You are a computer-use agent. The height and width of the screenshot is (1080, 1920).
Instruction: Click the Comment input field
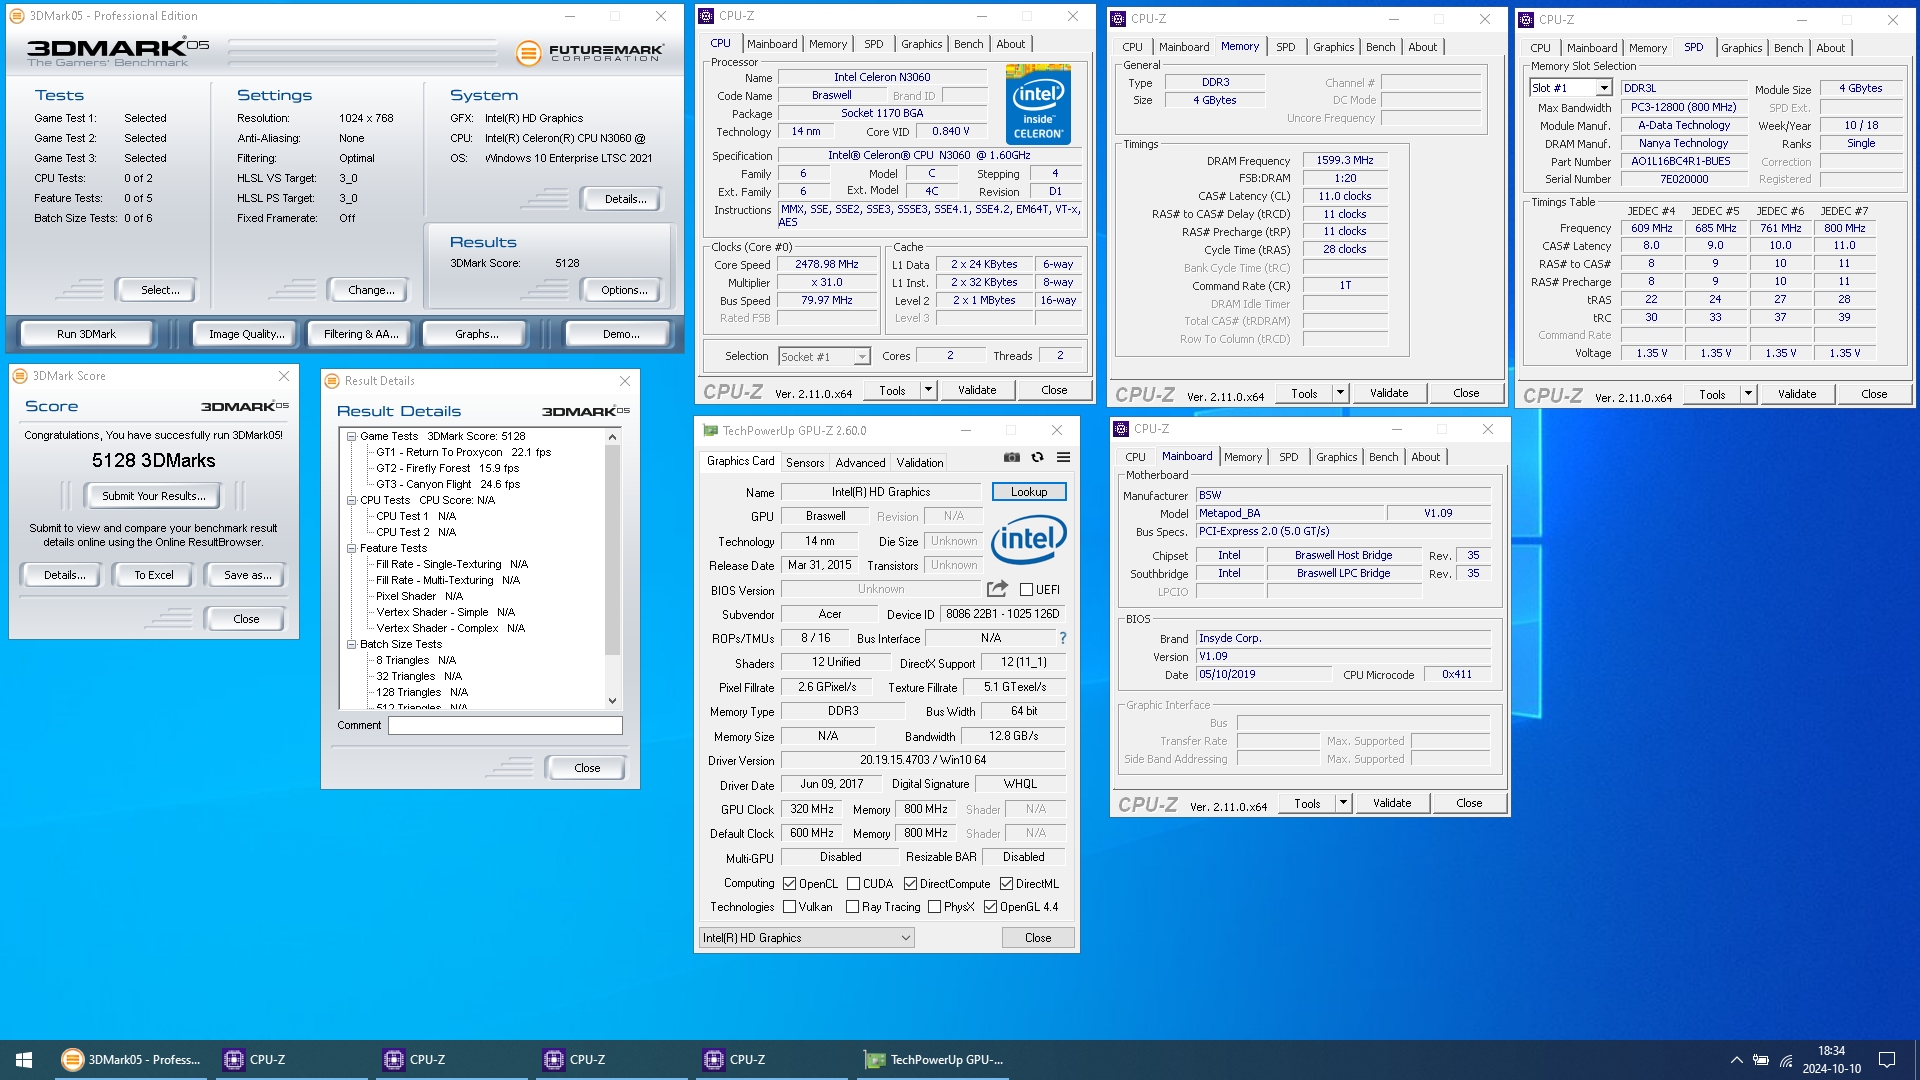[505, 726]
